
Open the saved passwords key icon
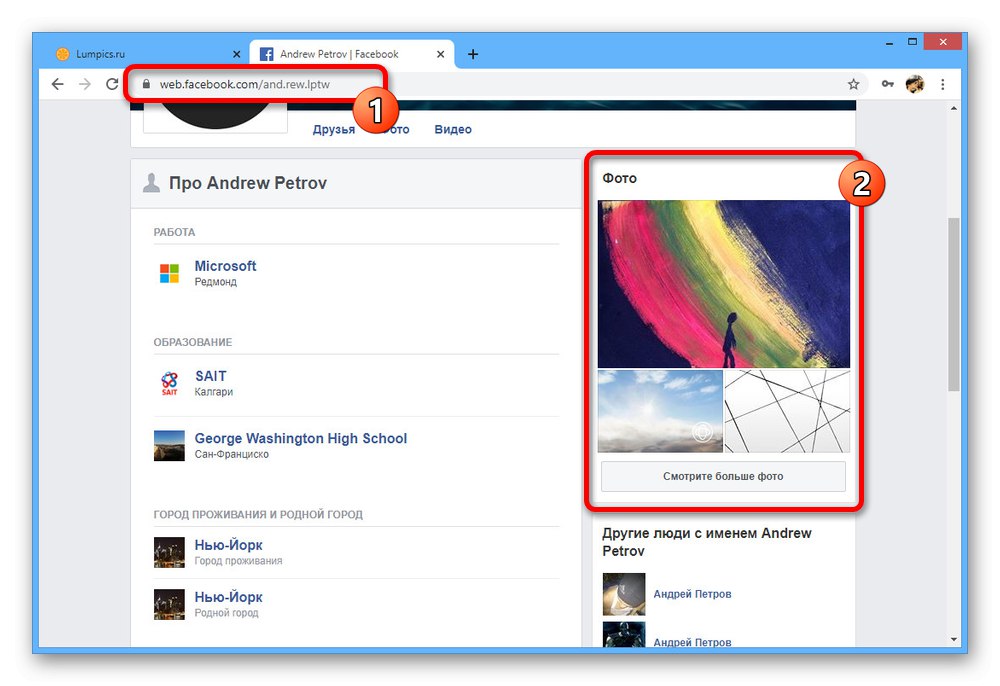pyautogui.click(x=887, y=84)
